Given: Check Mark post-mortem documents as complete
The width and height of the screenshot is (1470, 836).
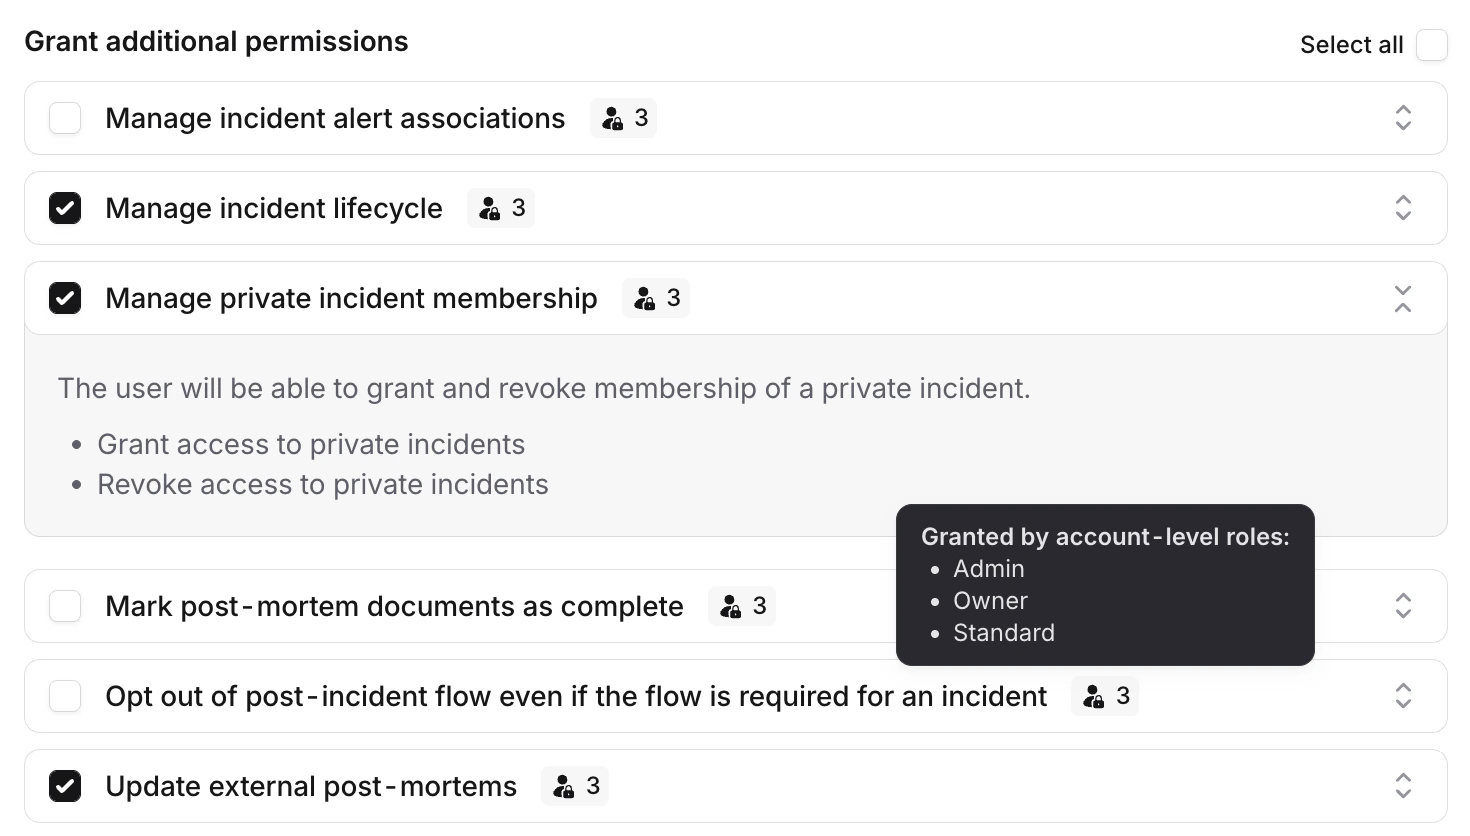Looking at the screenshot, I should 64,606.
